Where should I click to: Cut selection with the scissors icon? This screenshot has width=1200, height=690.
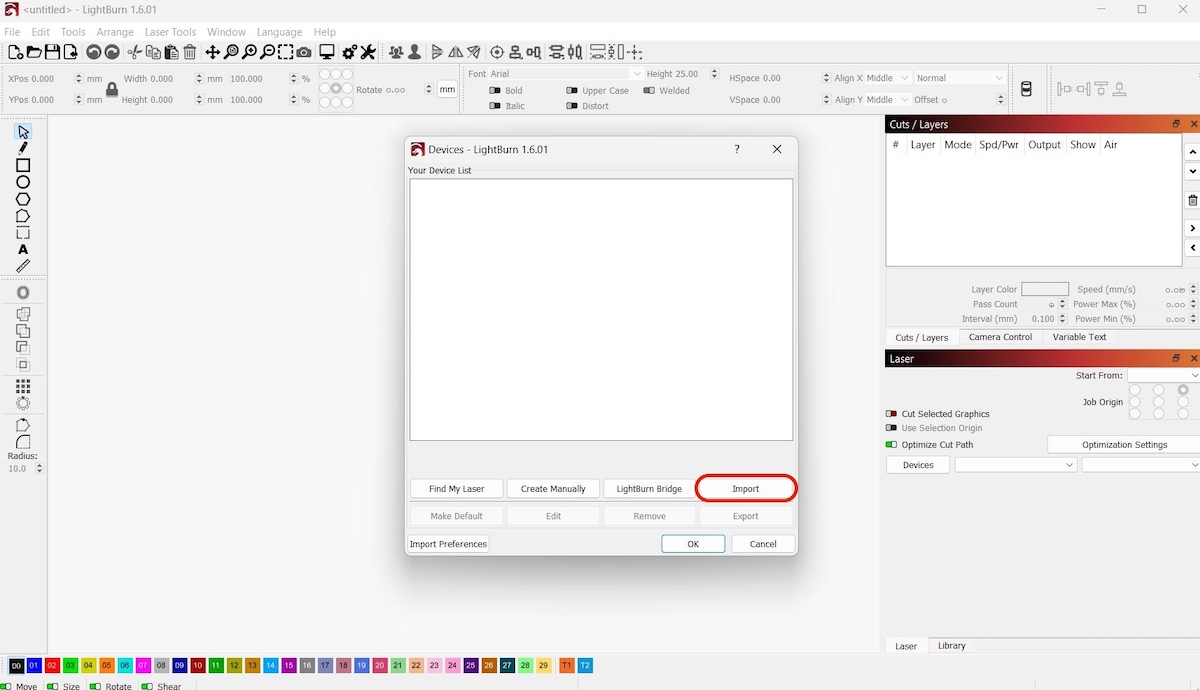click(135, 52)
